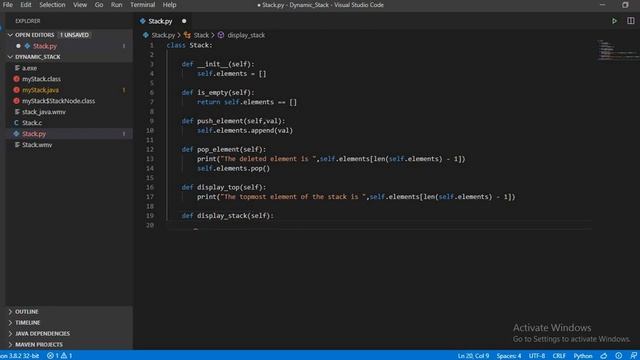Click the Stack class breadcrumb

[201, 35]
